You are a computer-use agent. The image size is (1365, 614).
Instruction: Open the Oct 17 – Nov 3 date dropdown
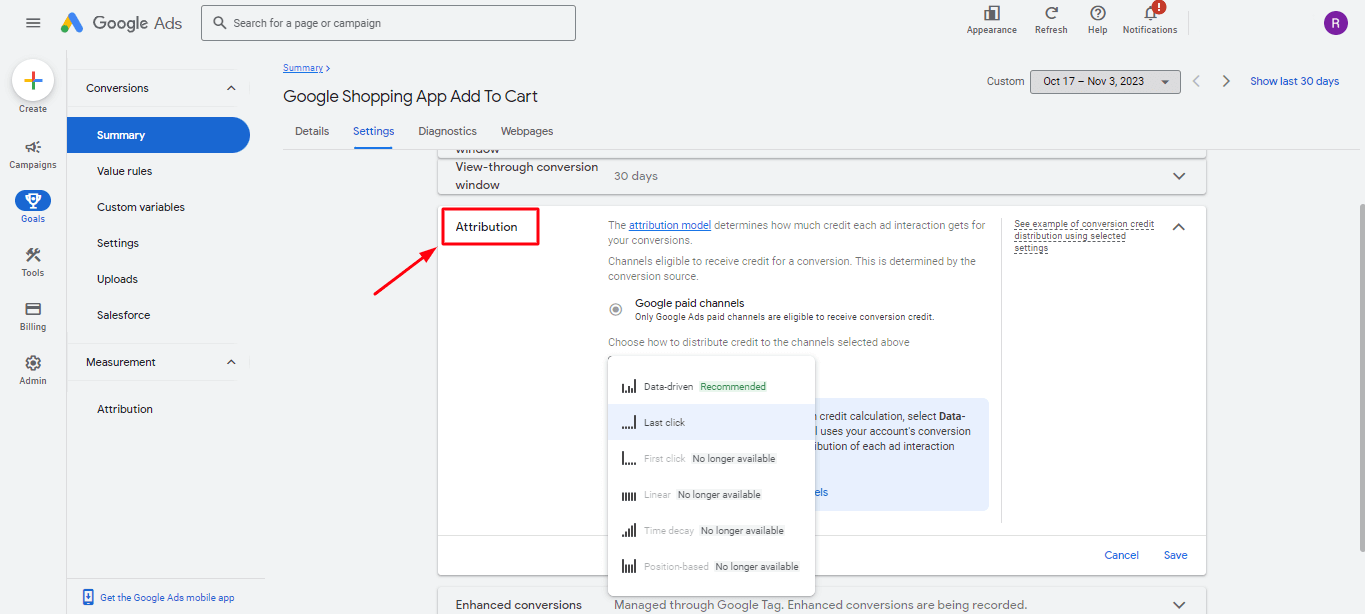point(1105,81)
